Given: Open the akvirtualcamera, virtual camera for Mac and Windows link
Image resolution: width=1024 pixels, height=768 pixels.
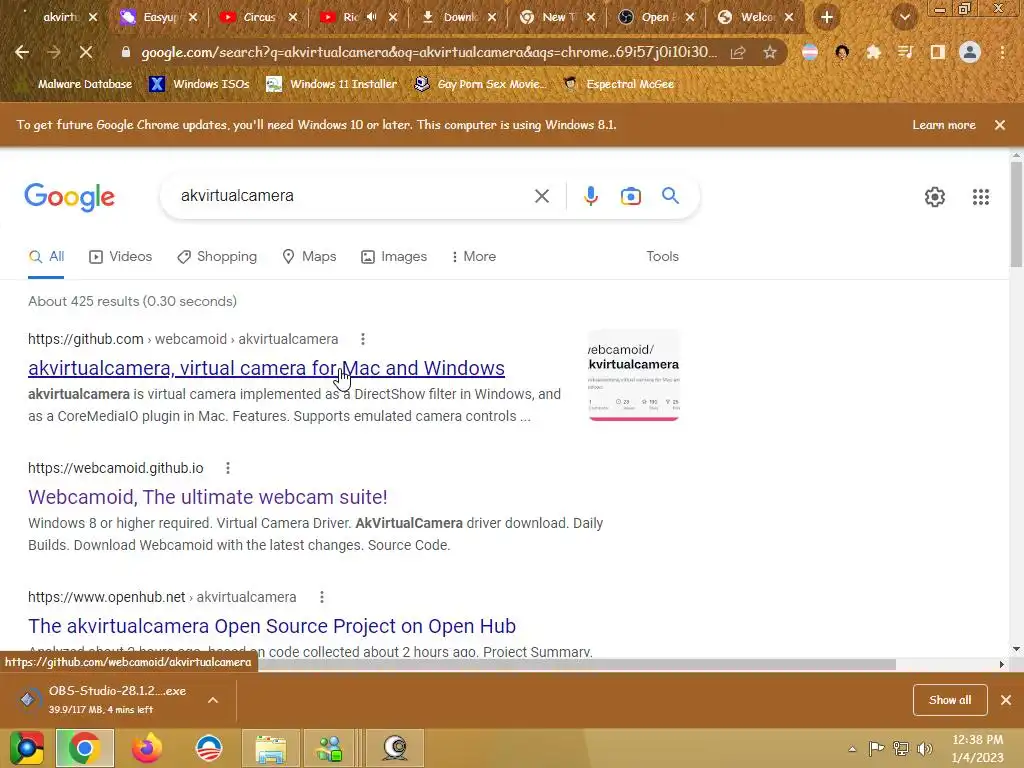Looking at the screenshot, I should [x=266, y=368].
